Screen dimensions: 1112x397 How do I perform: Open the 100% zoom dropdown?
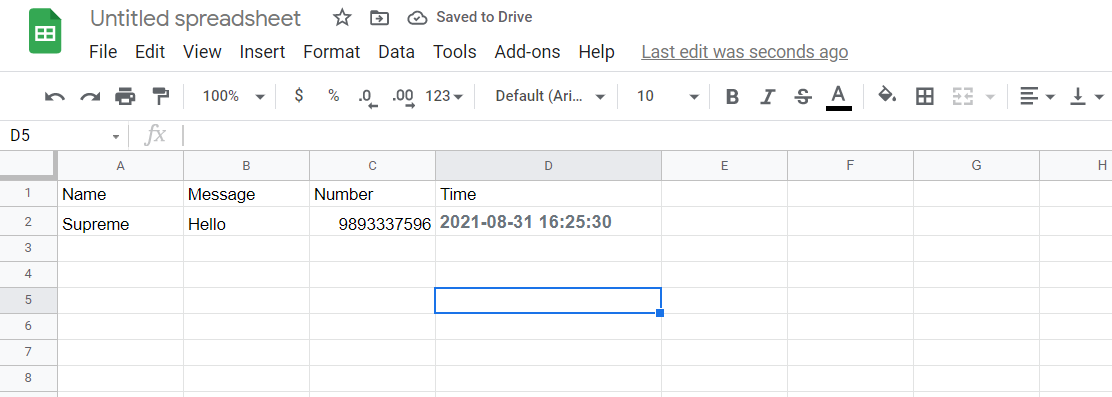point(233,96)
